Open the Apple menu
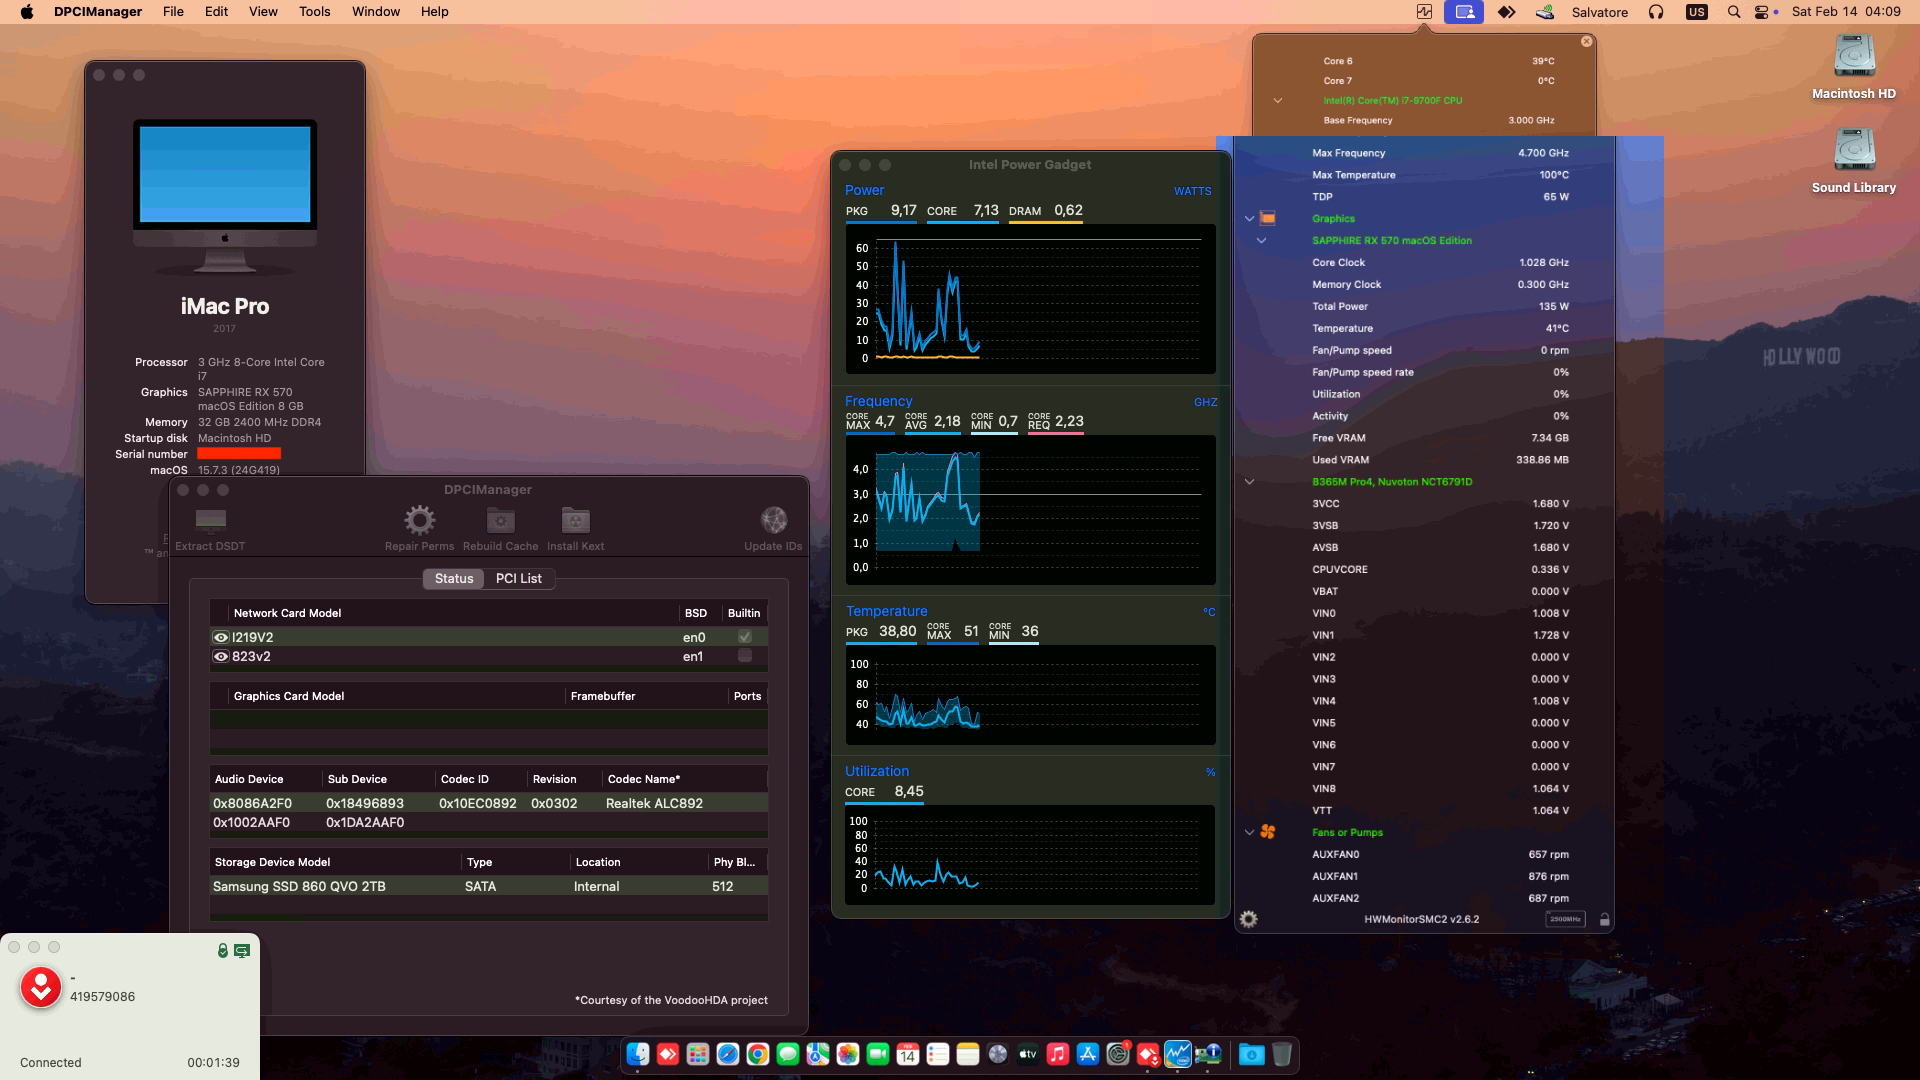 27,12
